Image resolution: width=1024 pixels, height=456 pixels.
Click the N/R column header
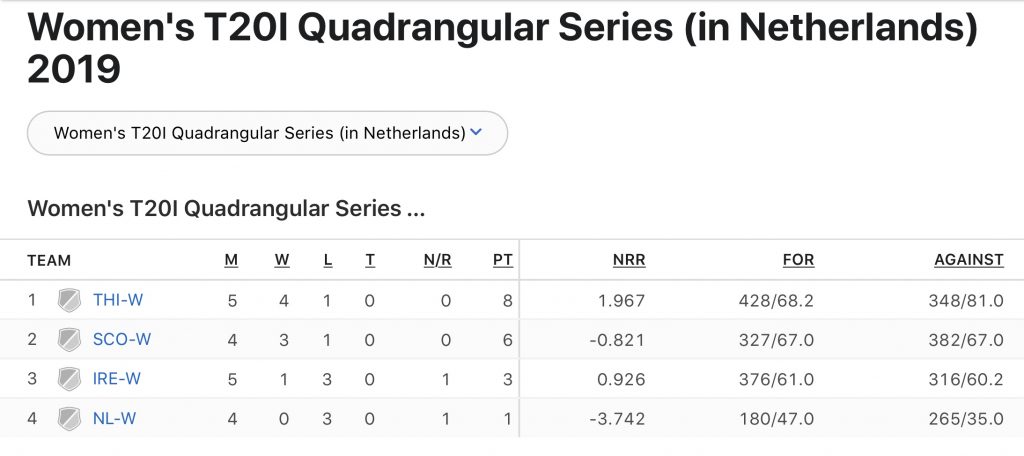click(x=438, y=260)
